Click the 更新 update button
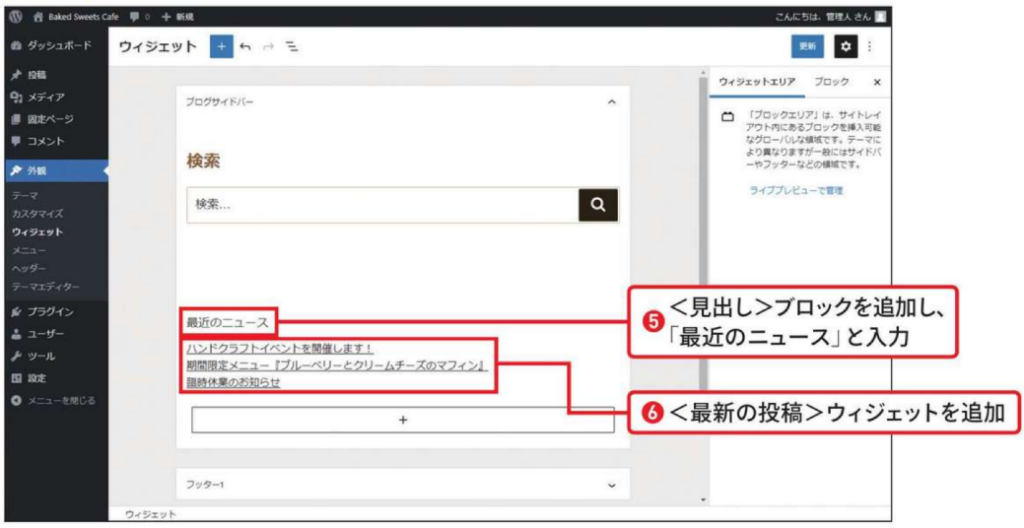The height and width of the screenshot is (528, 1024). click(x=808, y=47)
